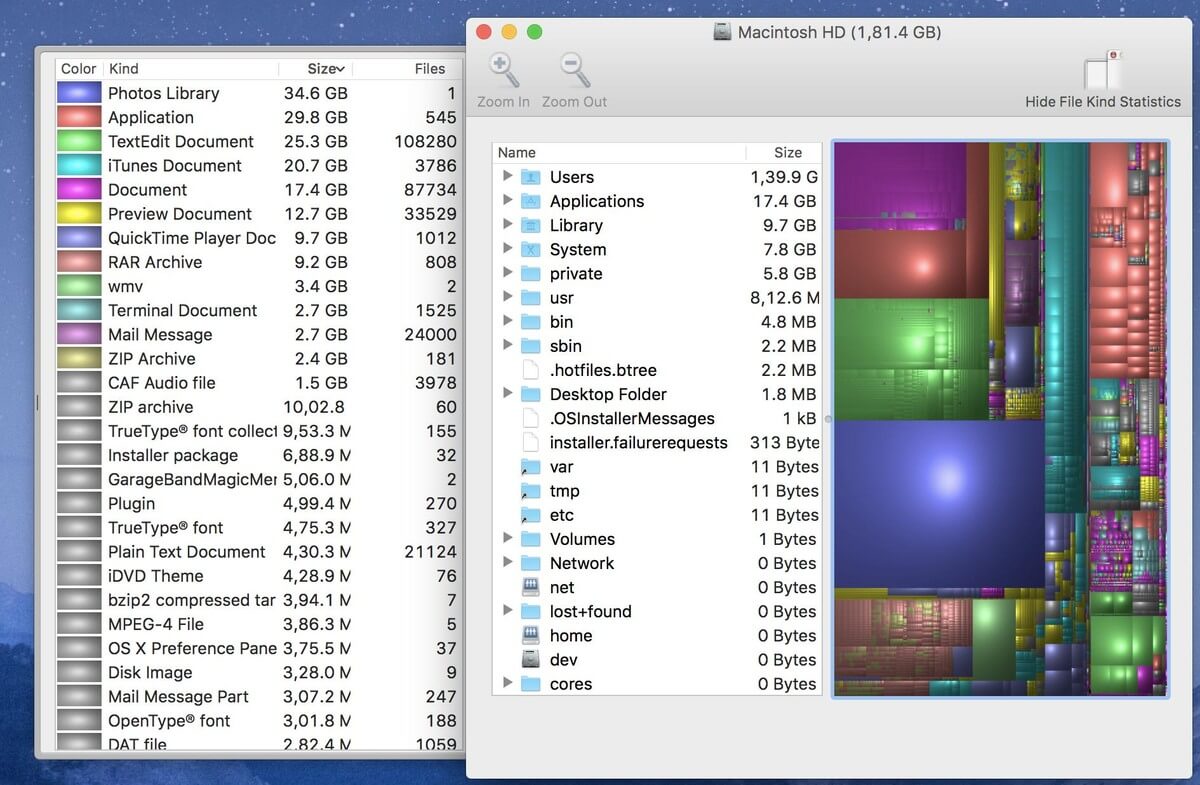Select the MPEG-4 File row

pos(260,624)
